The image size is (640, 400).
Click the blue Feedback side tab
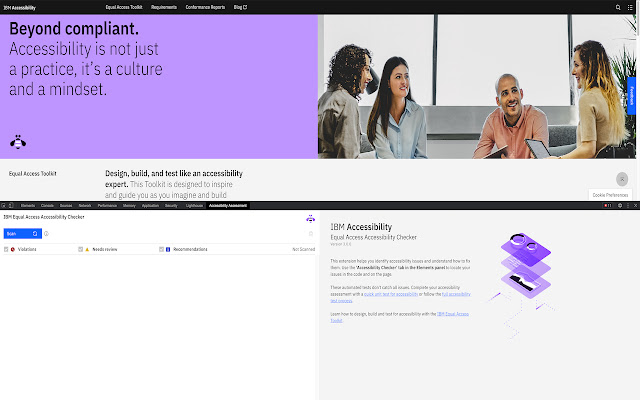(631, 96)
